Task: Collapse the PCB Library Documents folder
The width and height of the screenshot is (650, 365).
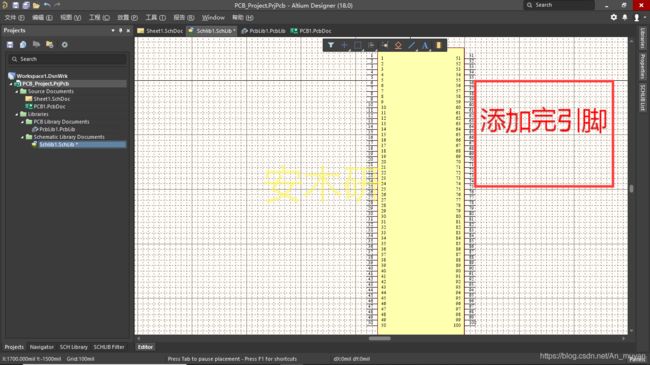Action: 22,122
